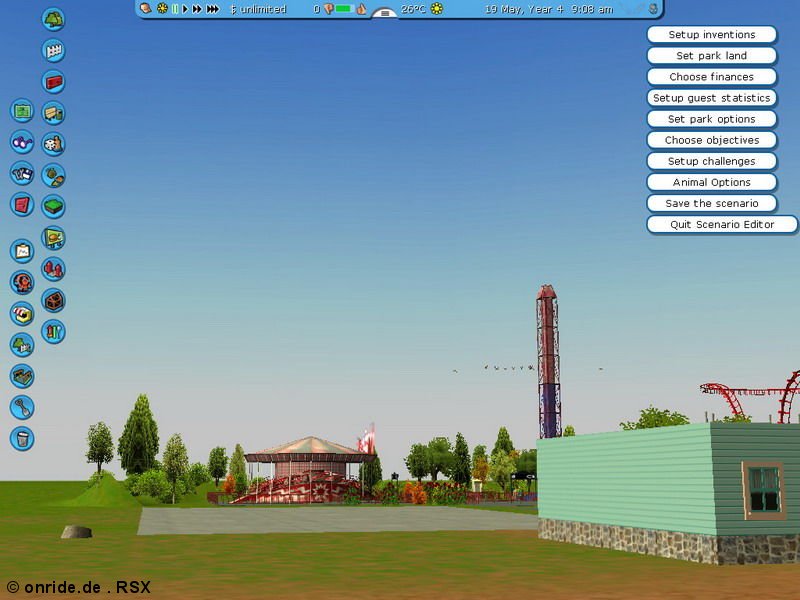Open Set park options
Image resolution: width=800 pixels, height=600 pixels.
[712, 119]
